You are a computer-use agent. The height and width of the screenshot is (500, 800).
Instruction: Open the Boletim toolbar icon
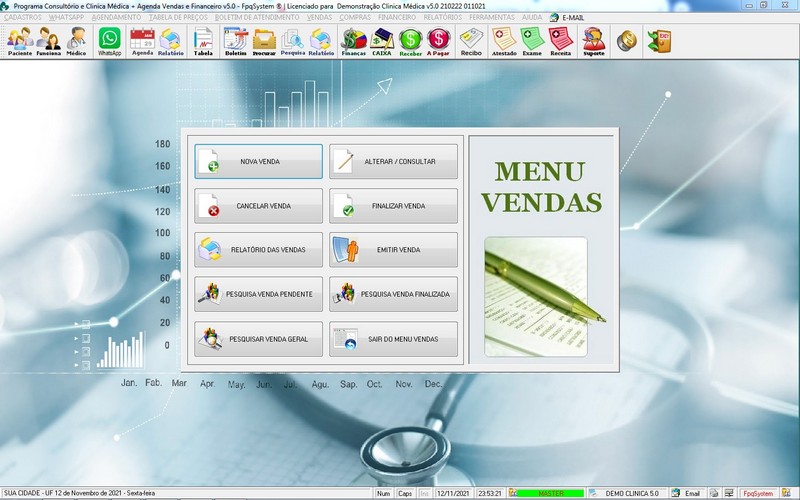point(236,41)
